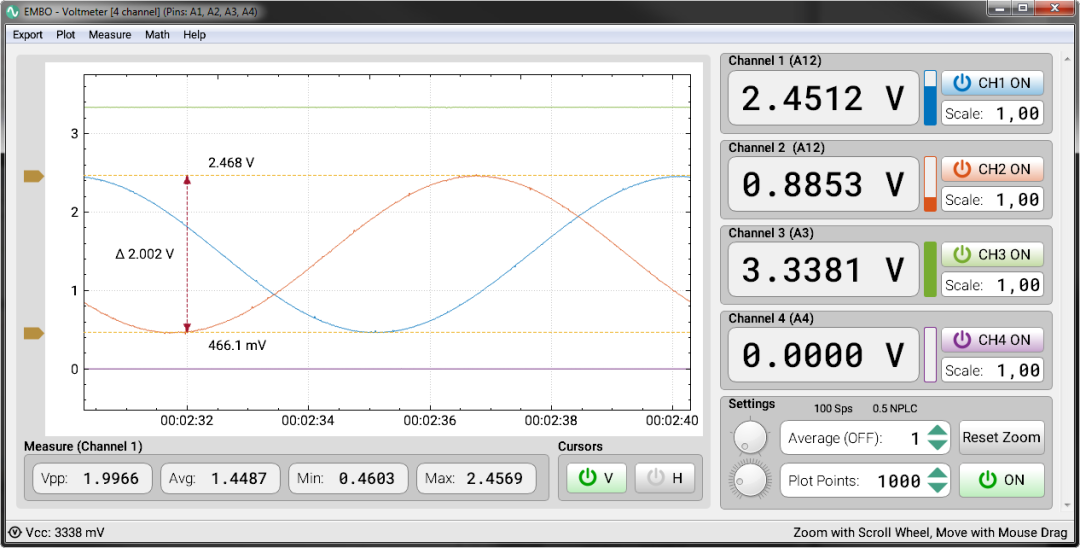
Task: Click the EMBO app icon in title bar
Action: 13,12
